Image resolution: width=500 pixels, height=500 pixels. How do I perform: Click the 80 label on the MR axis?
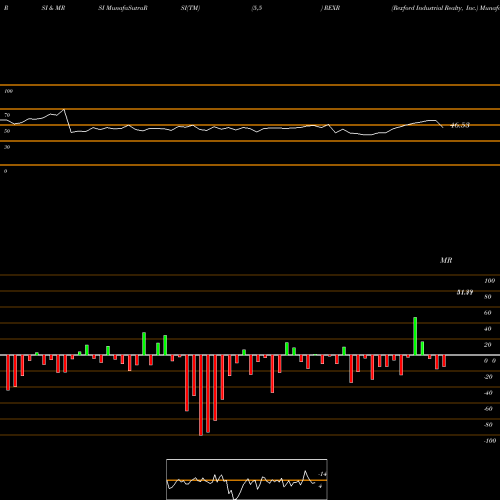coord(488,297)
